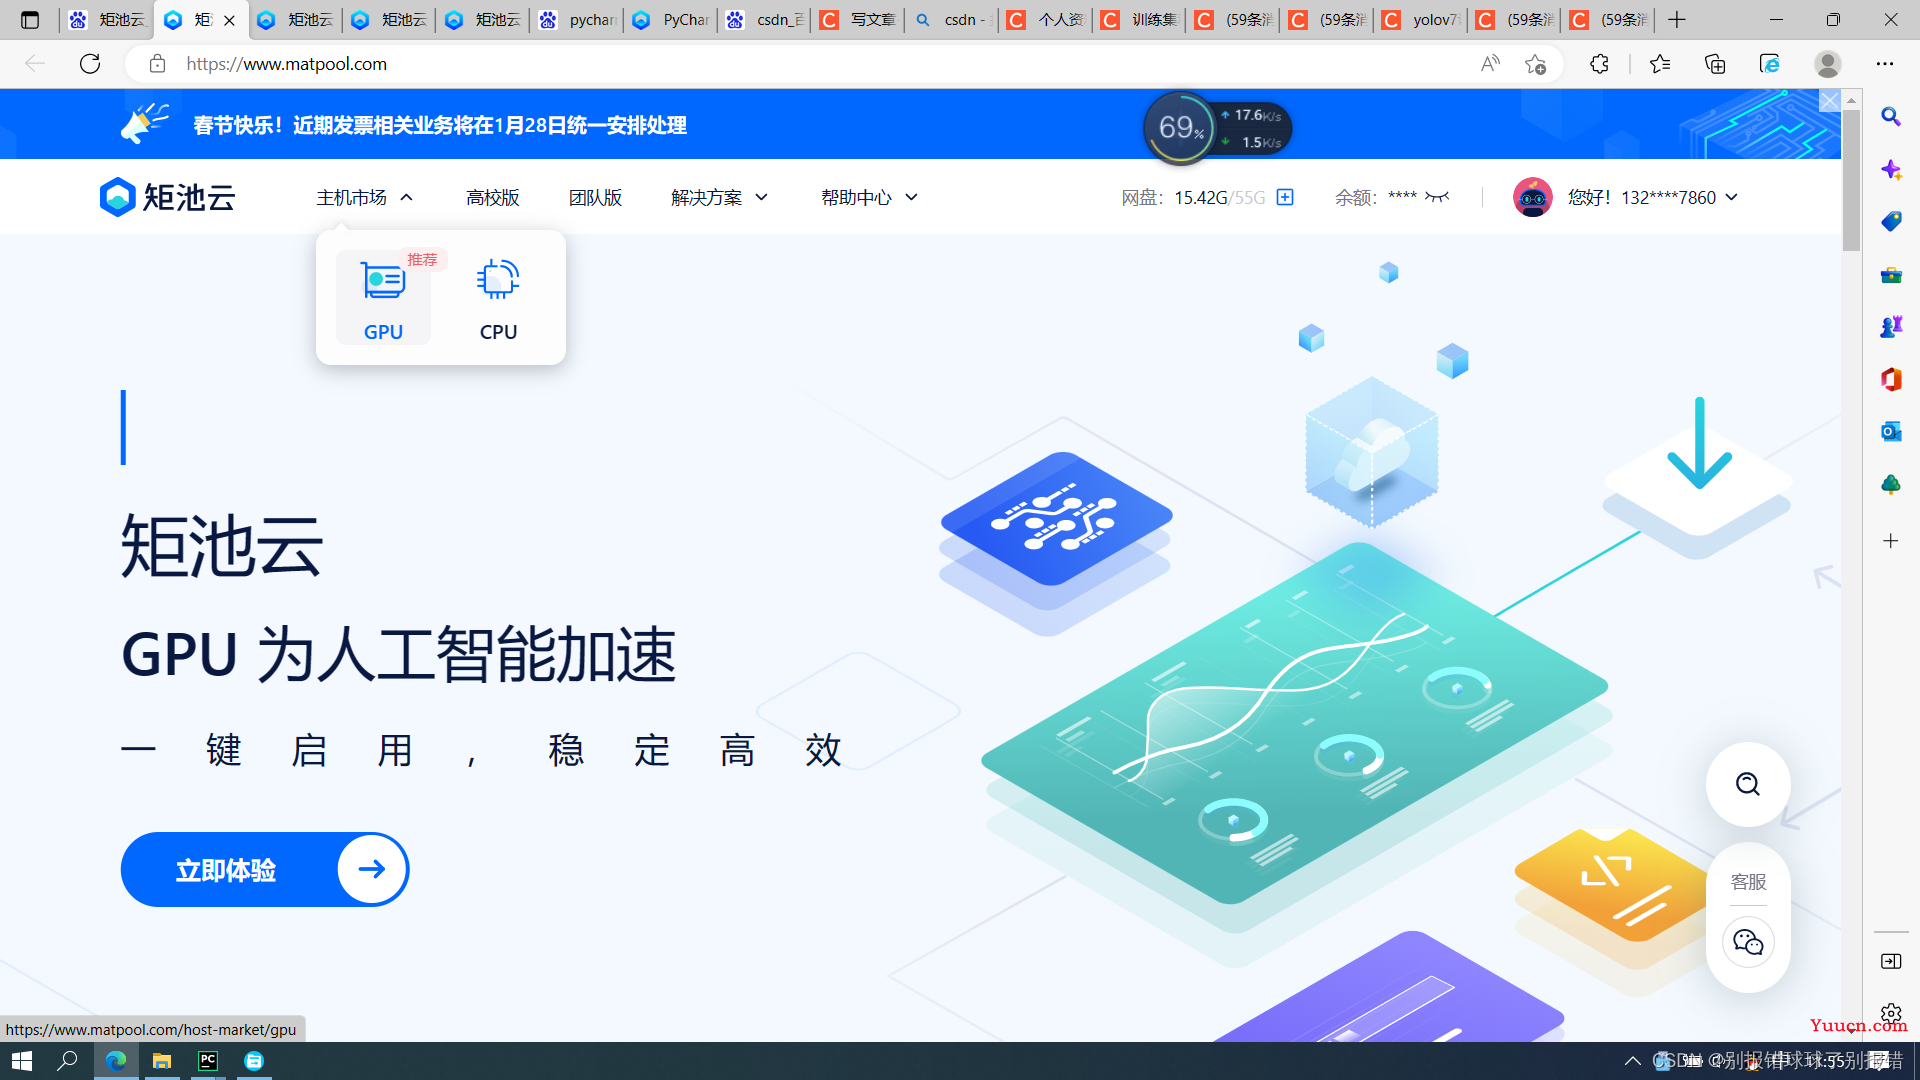Expand the 主机市场 dropdown menu

point(365,196)
